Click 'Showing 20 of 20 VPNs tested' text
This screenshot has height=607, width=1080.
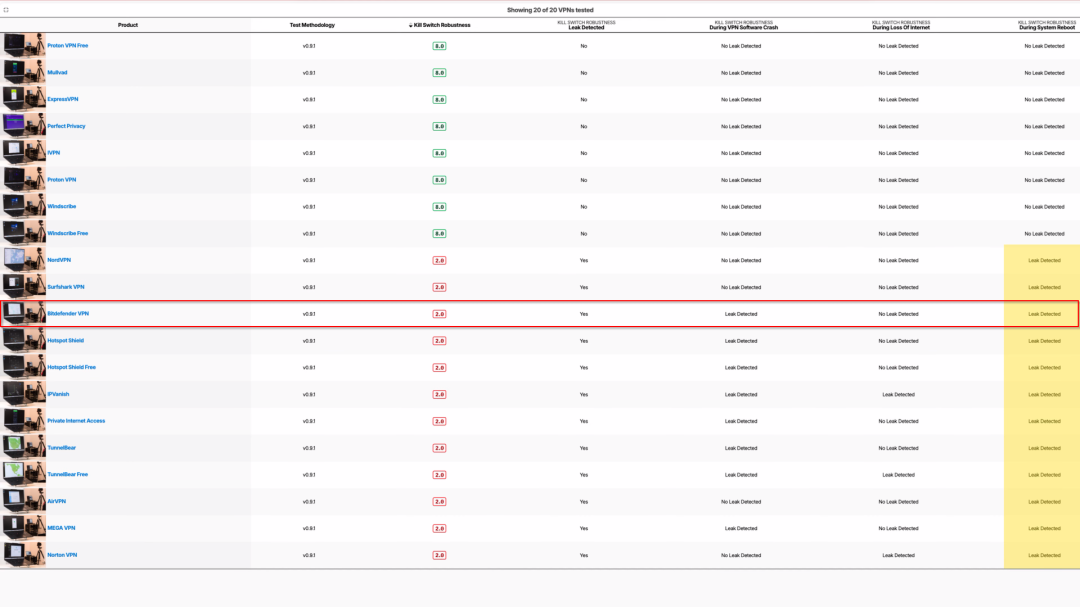coord(550,10)
